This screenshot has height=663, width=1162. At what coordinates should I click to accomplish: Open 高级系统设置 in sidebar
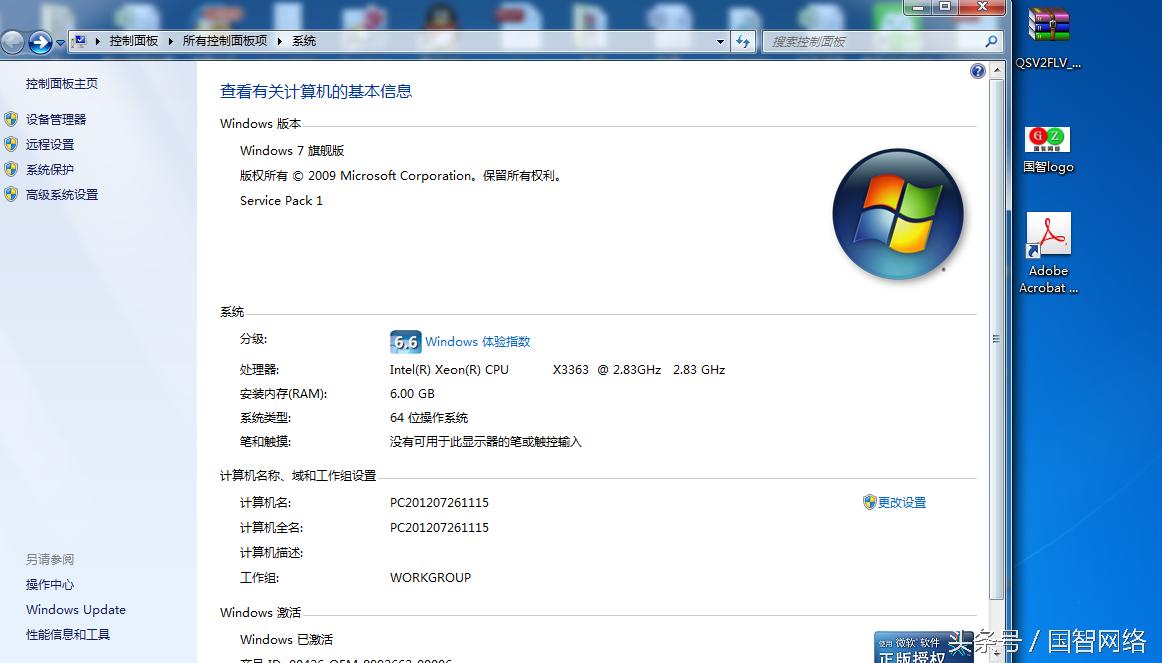[62, 195]
